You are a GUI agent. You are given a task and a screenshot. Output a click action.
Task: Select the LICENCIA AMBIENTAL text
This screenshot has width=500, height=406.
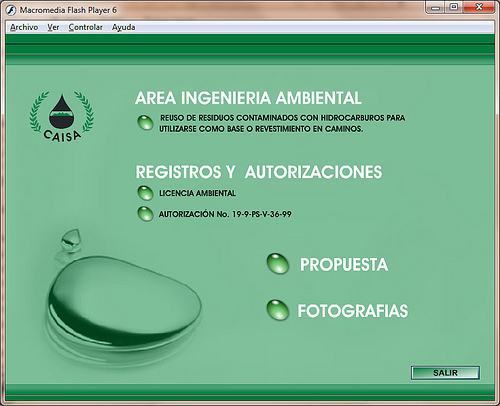point(197,193)
